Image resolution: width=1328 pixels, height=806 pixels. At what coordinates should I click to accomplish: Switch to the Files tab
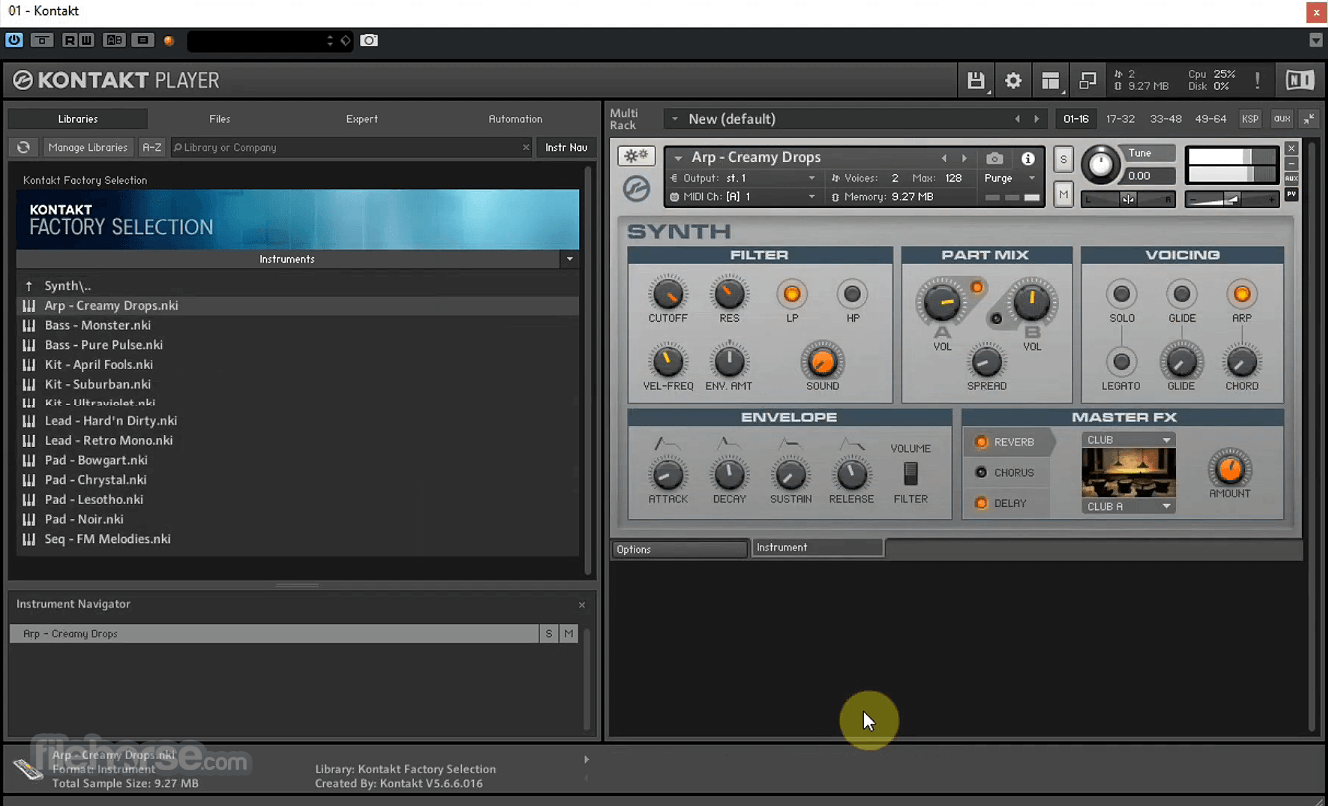coord(220,119)
